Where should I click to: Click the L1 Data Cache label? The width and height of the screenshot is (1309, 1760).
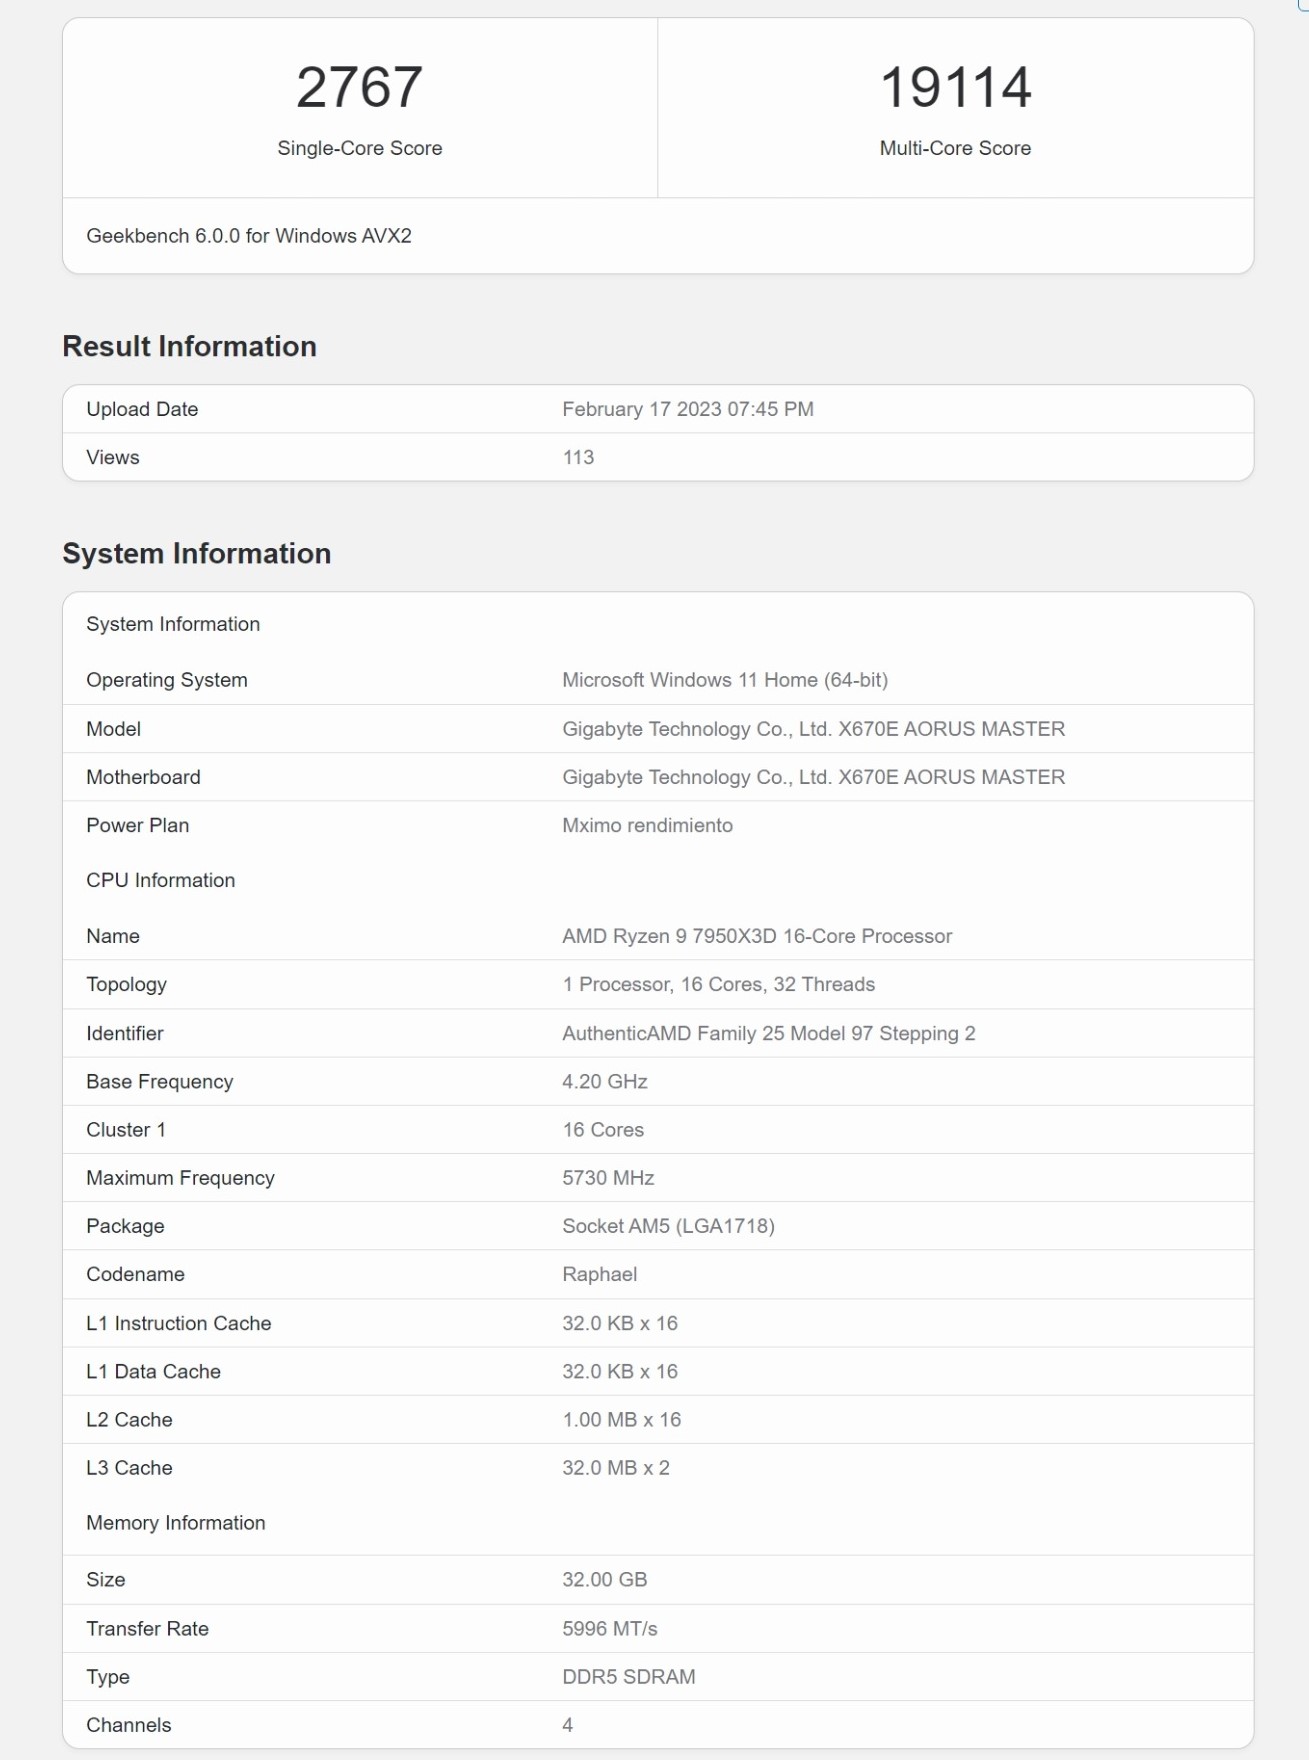[x=153, y=1371]
